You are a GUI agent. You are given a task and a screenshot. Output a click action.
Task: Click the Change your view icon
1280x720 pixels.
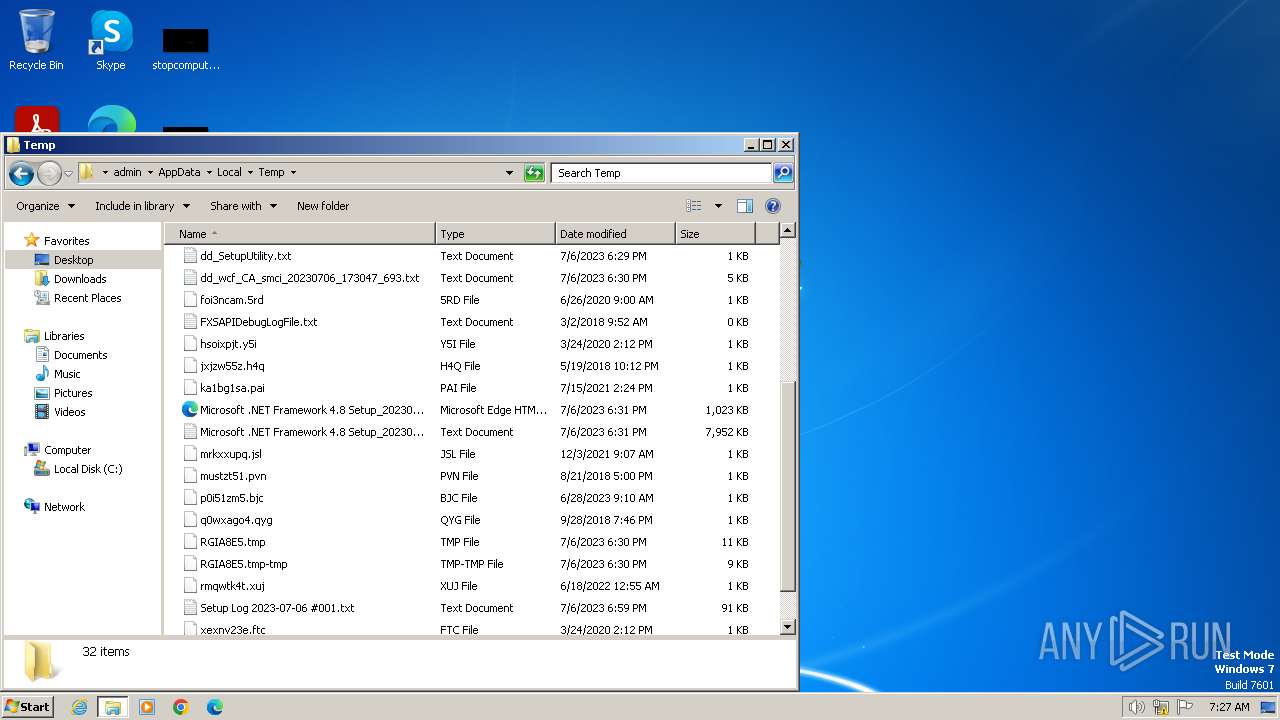tap(694, 206)
